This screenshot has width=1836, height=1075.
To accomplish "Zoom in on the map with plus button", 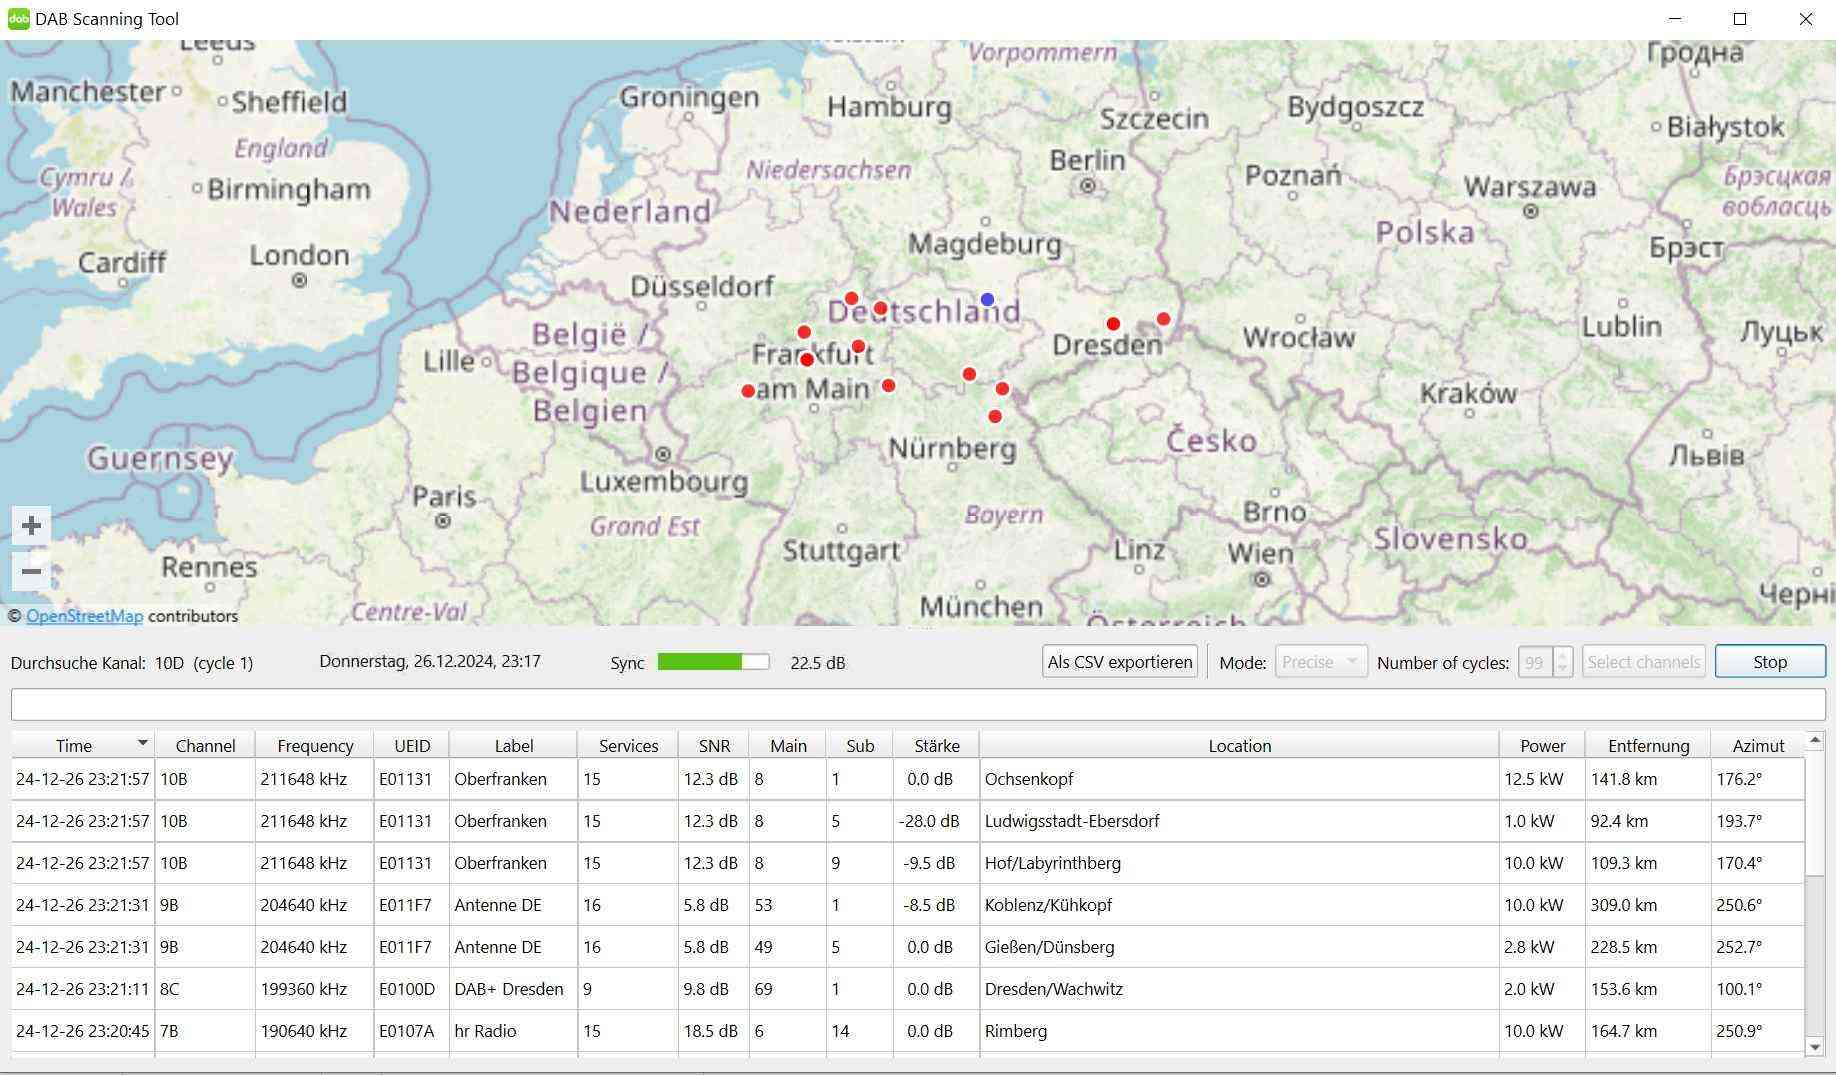I will pyautogui.click(x=31, y=526).
